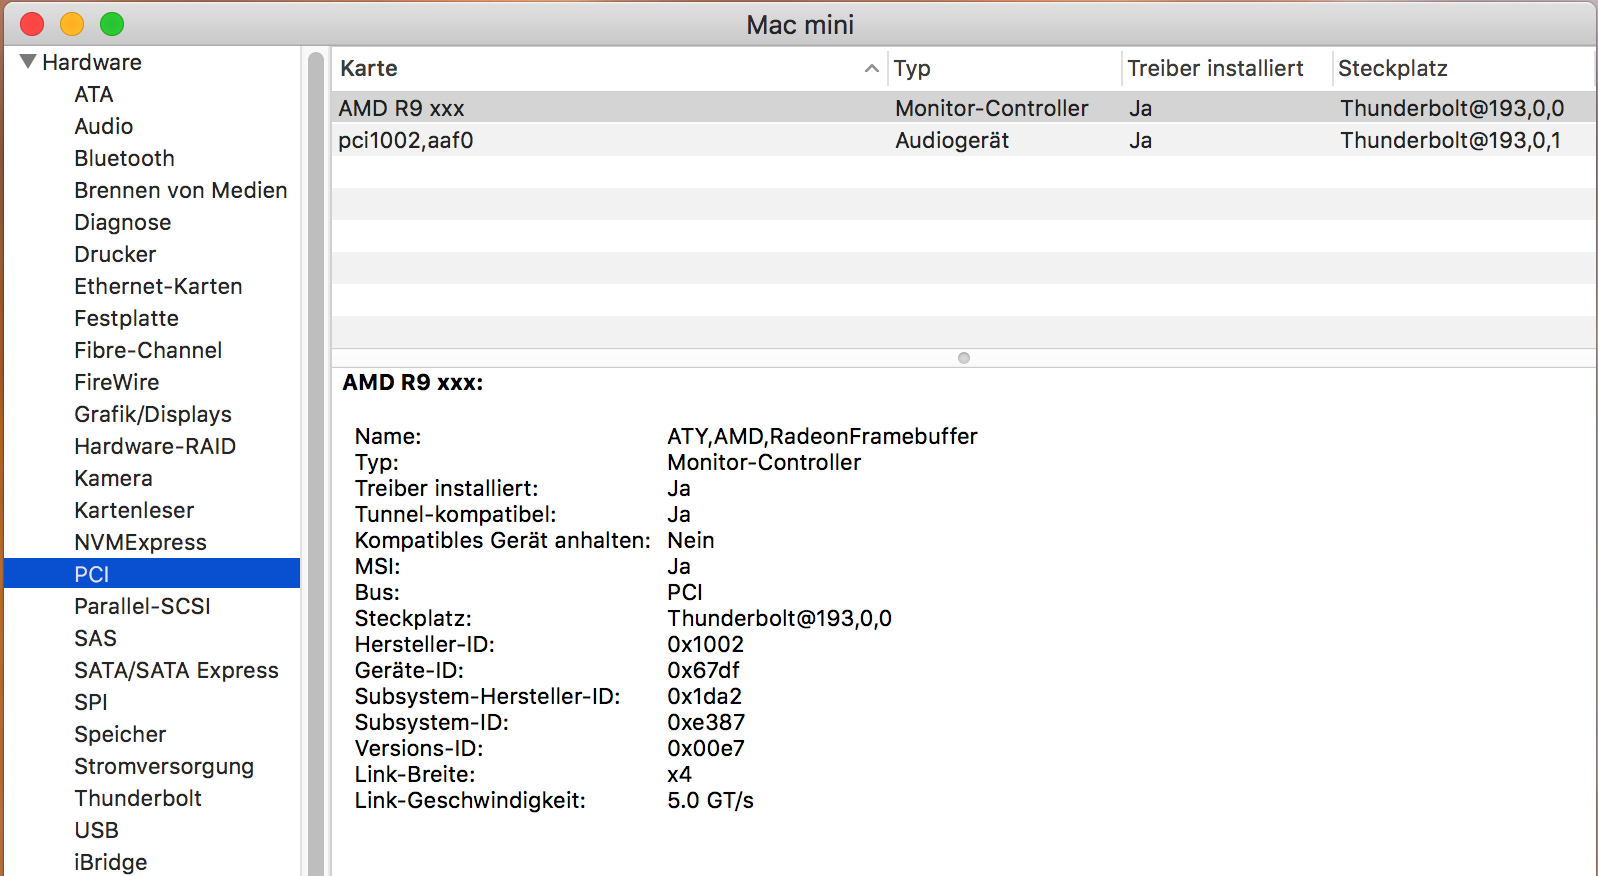Click the Kompatibles Gerät anhalten value Nein

[x=690, y=540]
